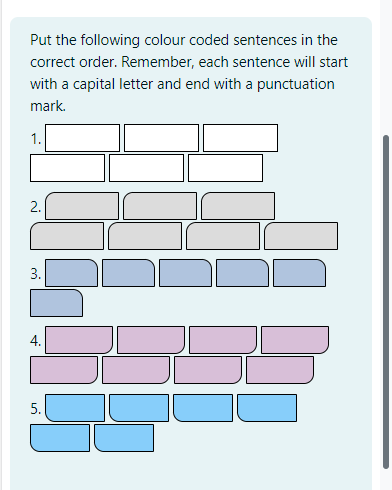Select the third white box in sentence 1's top row
392x490 pixels.
tap(240, 138)
